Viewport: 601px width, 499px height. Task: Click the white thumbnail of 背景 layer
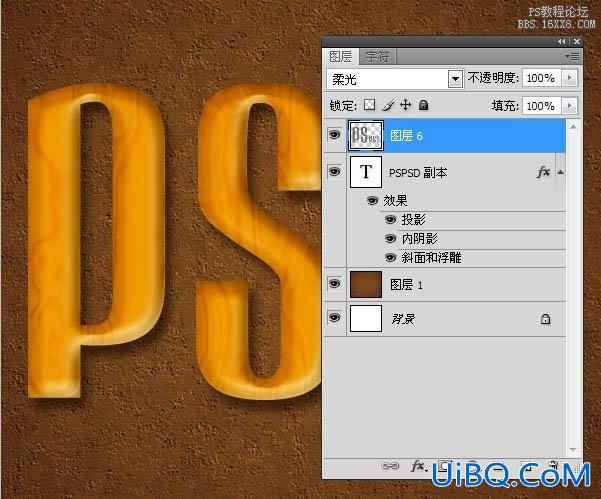click(366, 318)
